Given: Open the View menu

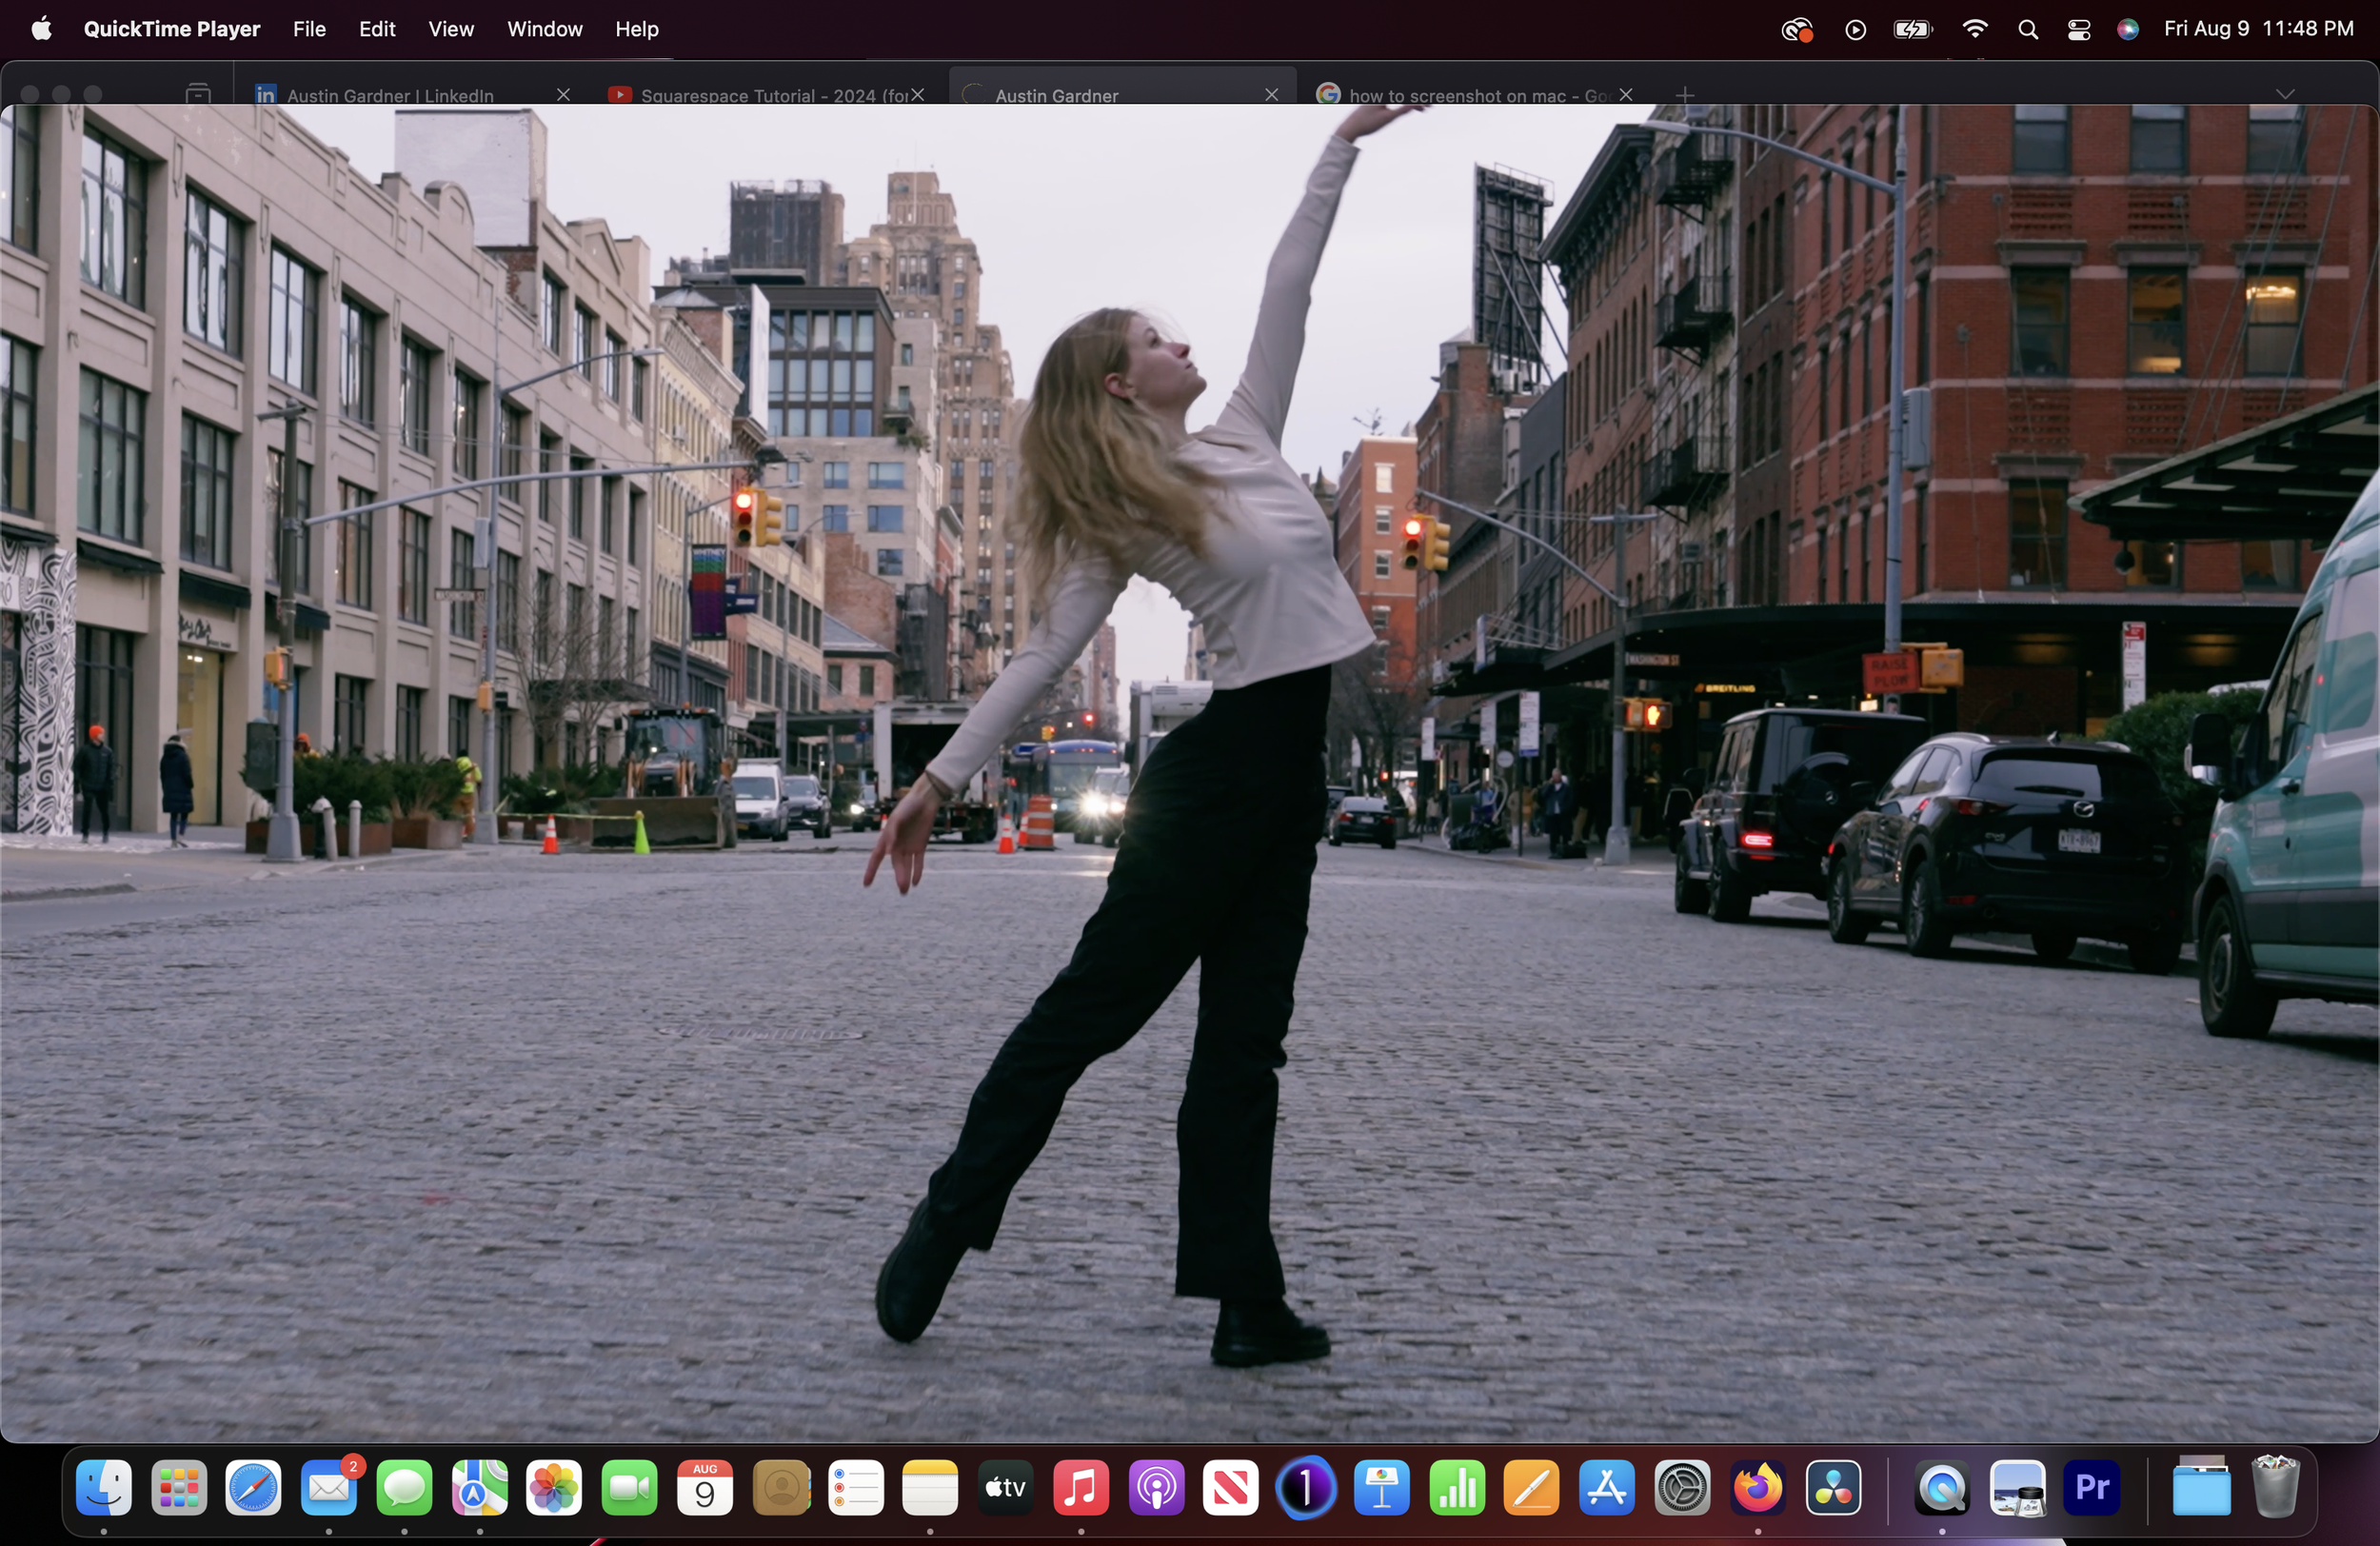Looking at the screenshot, I should pos(450,29).
